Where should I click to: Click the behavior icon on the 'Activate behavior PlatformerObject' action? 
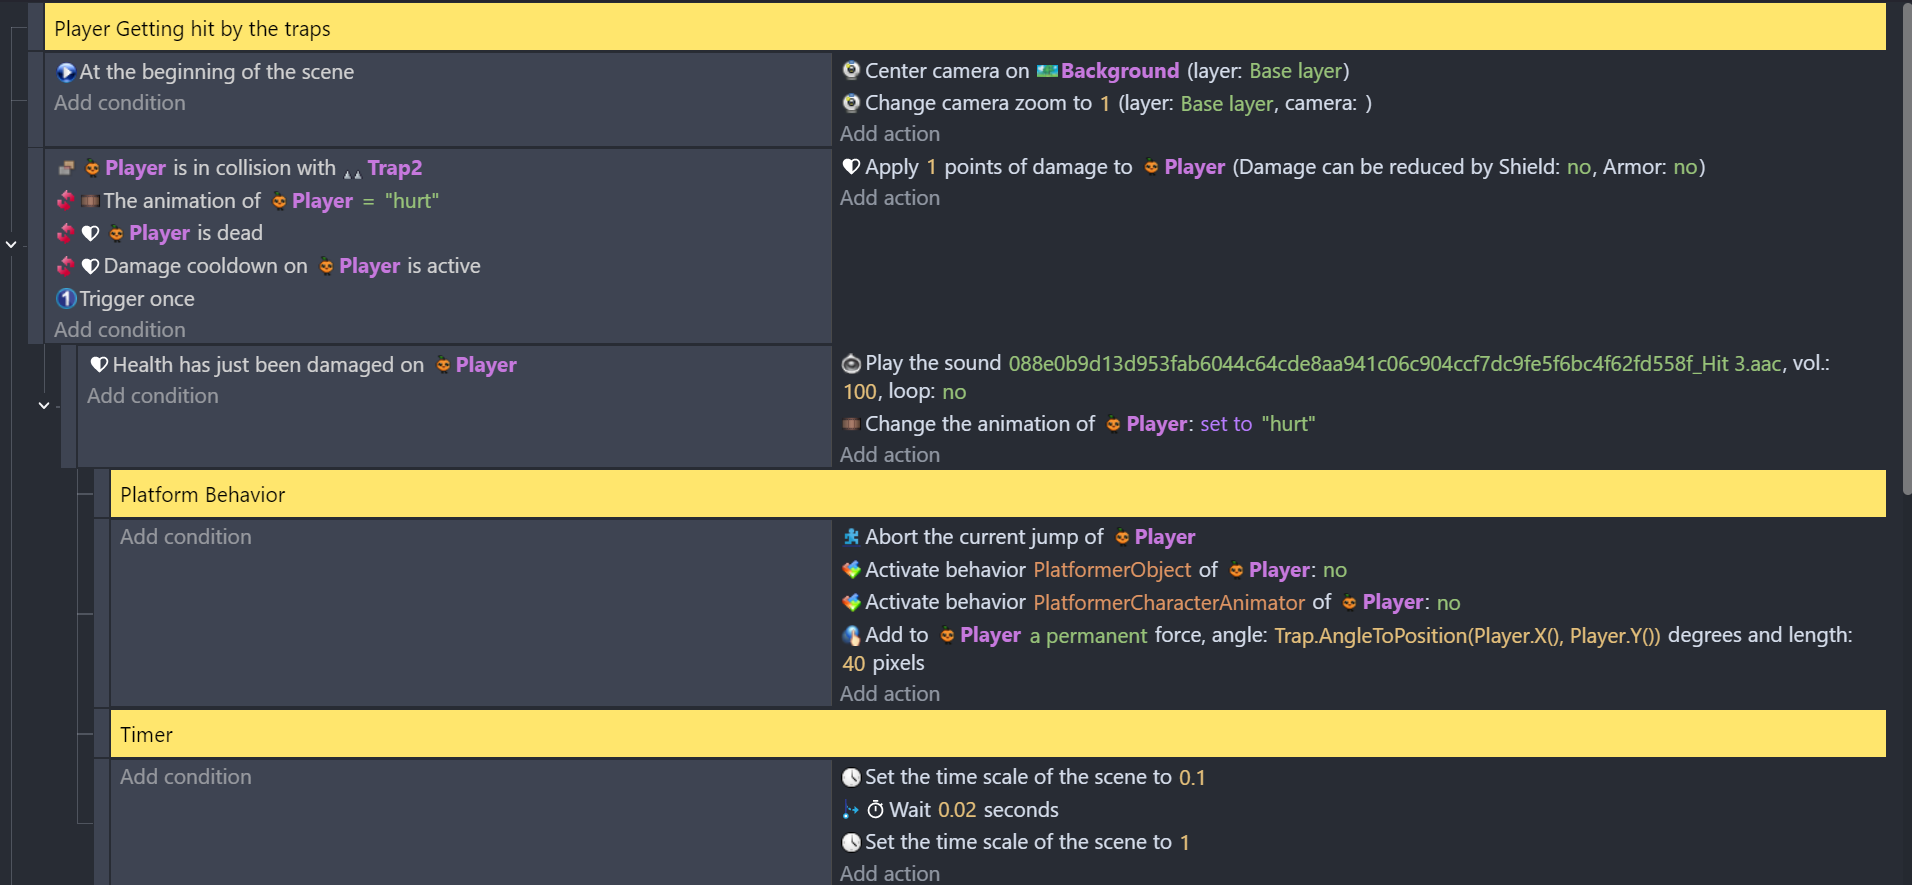[x=851, y=570]
